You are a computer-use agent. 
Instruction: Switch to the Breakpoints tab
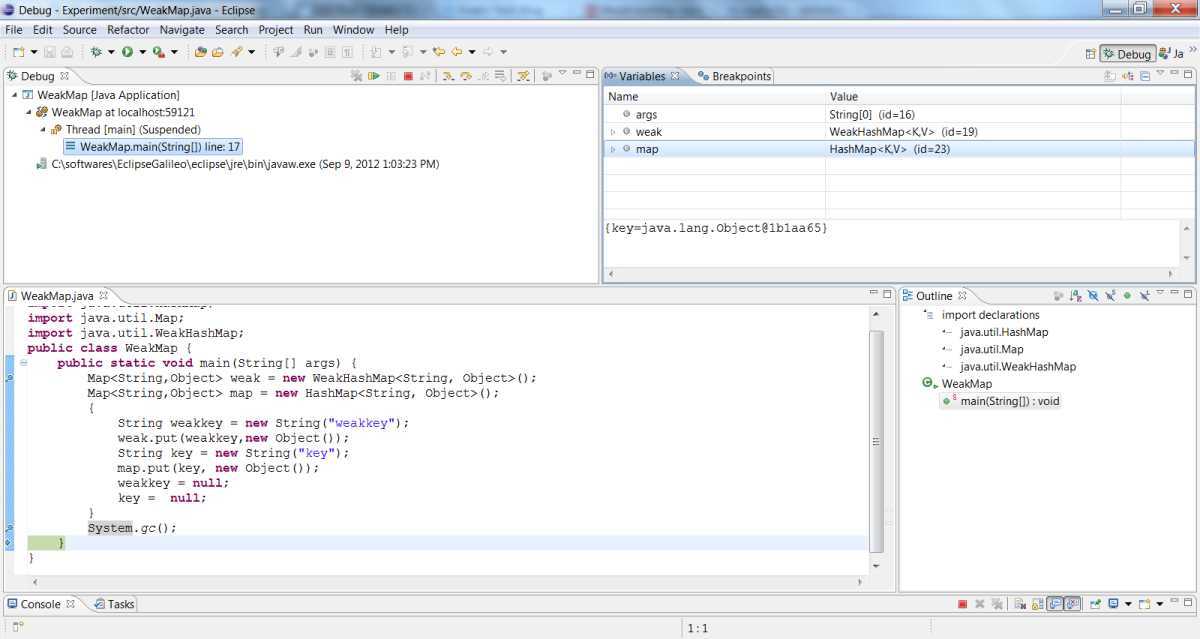[734, 76]
